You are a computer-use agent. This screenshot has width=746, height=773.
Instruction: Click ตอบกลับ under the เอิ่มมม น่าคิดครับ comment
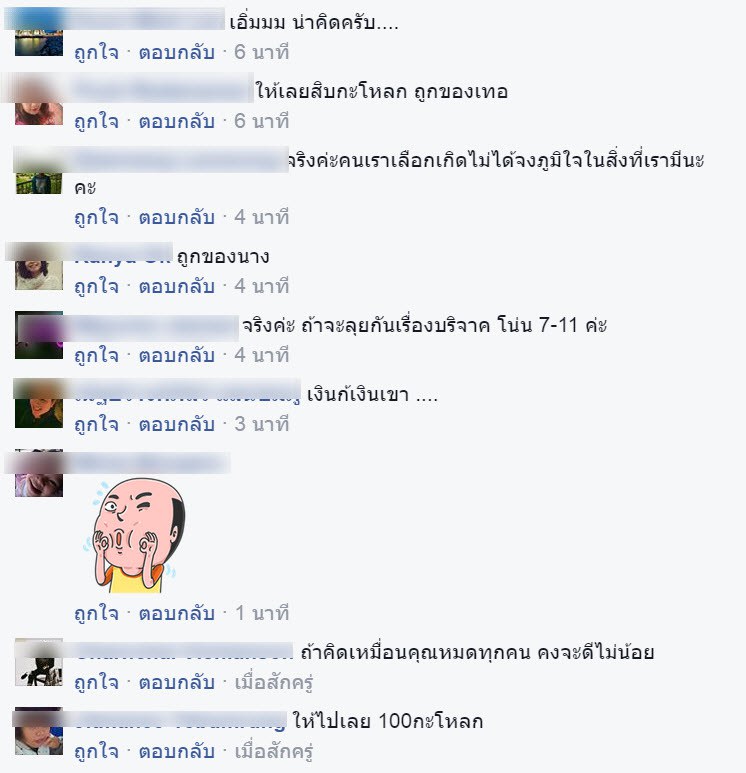pyautogui.click(x=177, y=52)
